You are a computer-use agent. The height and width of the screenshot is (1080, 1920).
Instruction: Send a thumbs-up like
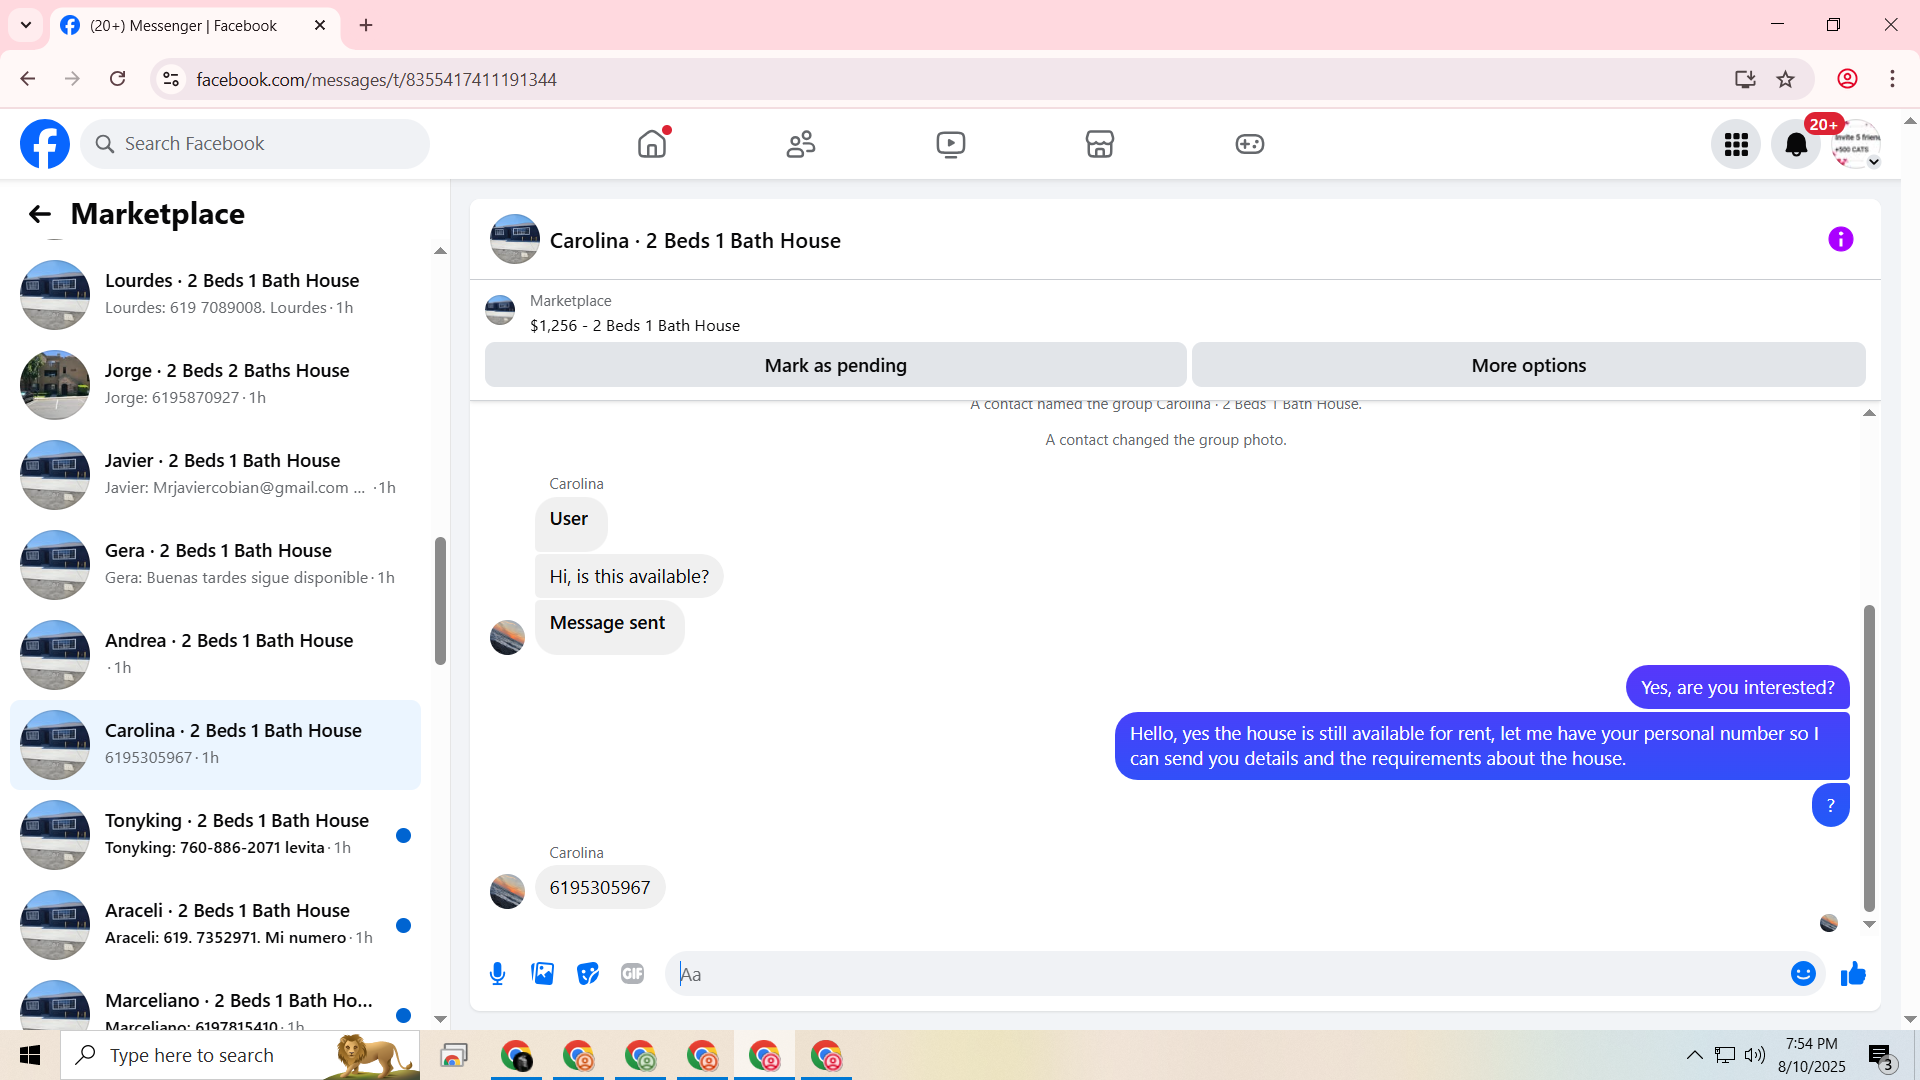pos(1853,974)
